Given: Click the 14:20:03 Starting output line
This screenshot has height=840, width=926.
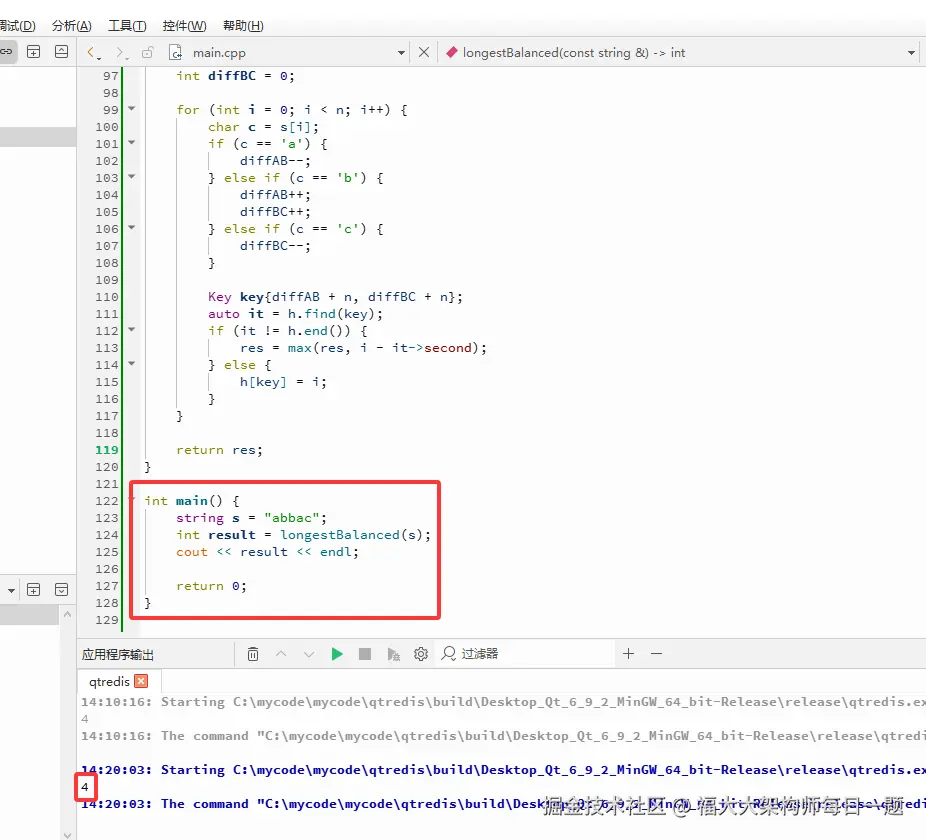Looking at the screenshot, I should point(503,770).
